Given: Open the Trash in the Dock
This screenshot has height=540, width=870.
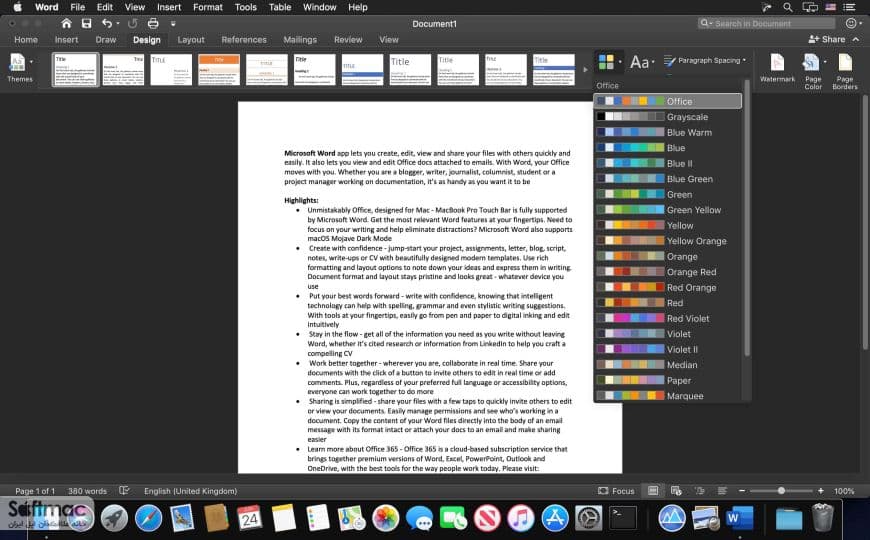Looking at the screenshot, I should point(822,518).
